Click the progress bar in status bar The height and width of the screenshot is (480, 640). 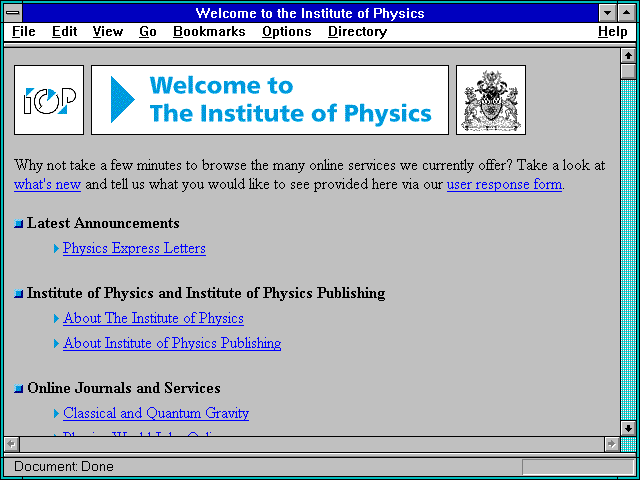(578, 467)
